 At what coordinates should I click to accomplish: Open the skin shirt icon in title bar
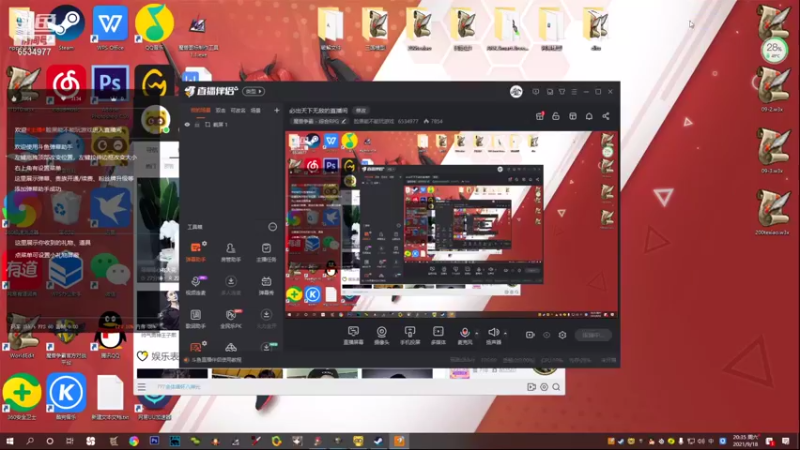[x=562, y=92]
